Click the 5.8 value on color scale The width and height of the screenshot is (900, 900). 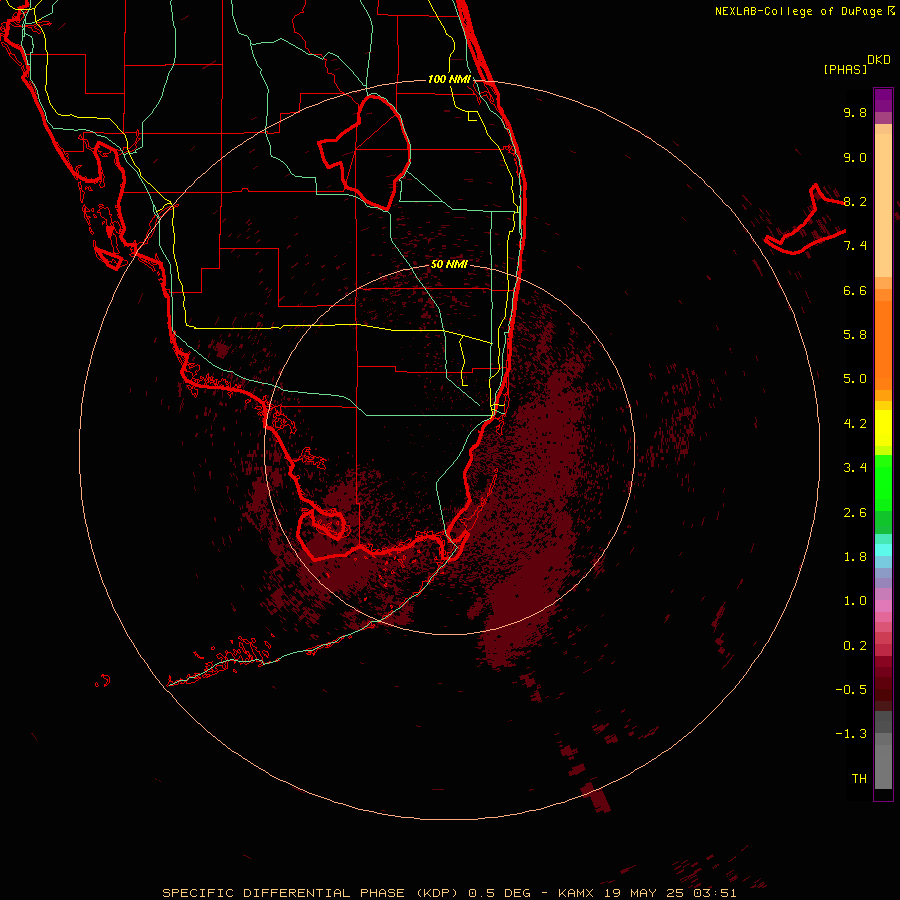pos(855,335)
